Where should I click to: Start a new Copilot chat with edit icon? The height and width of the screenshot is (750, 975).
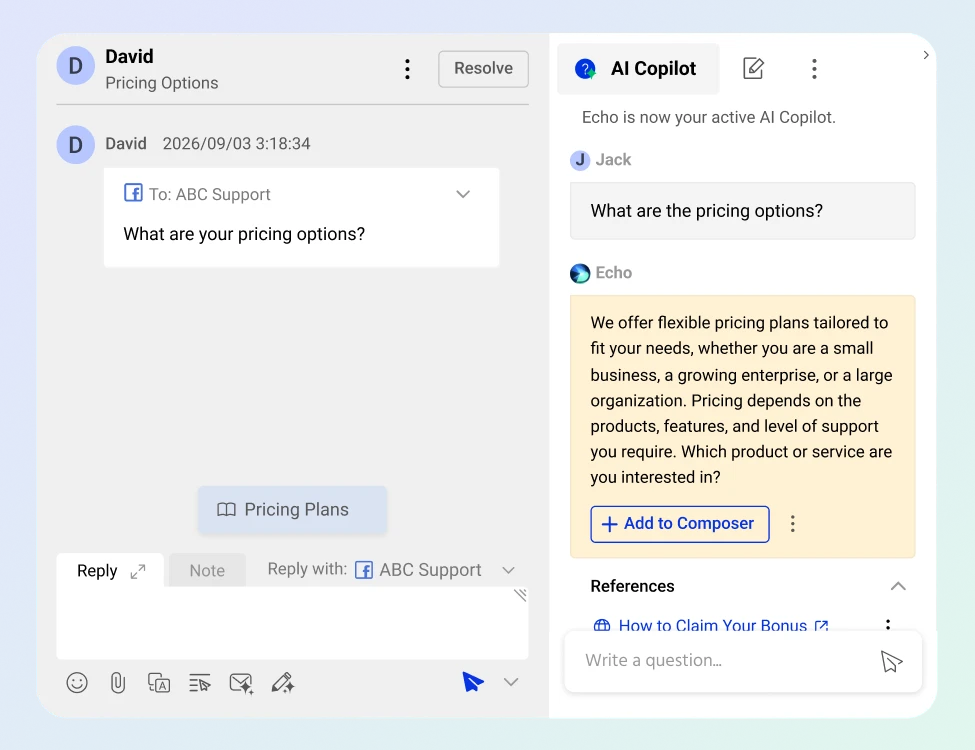754,68
